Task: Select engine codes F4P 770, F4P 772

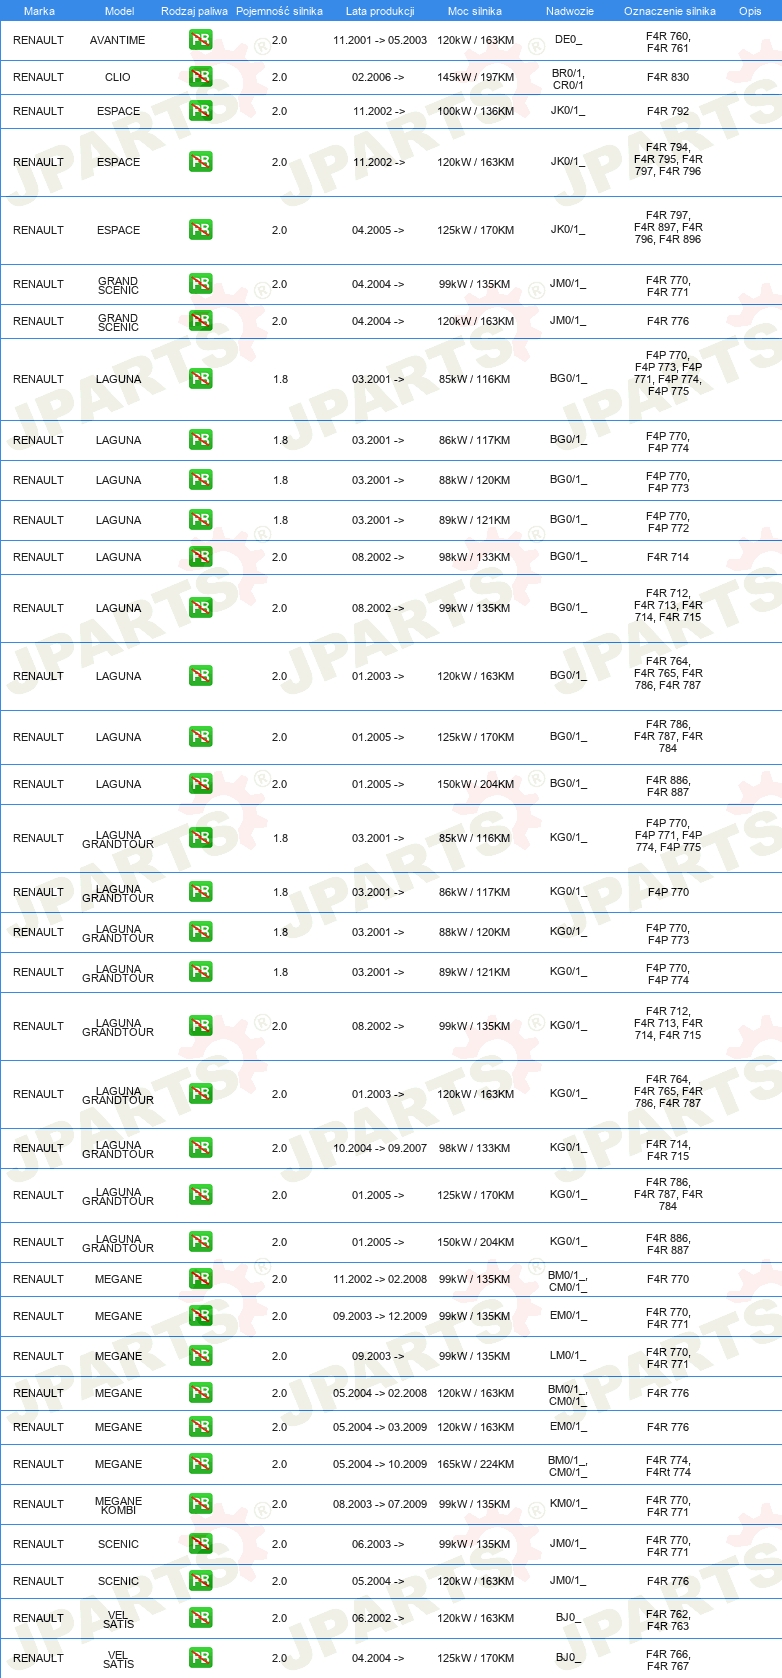Action: 668,522
